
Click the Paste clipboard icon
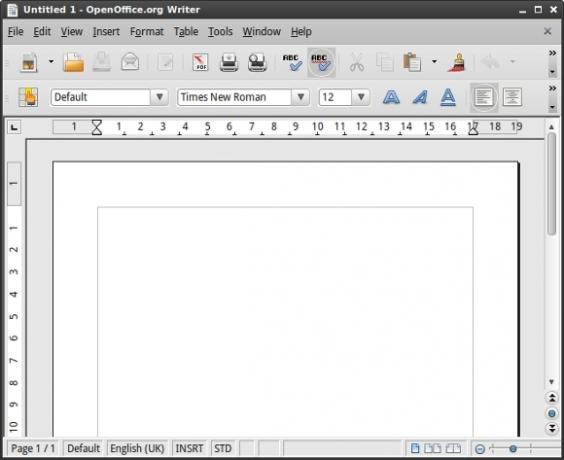[412, 62]
